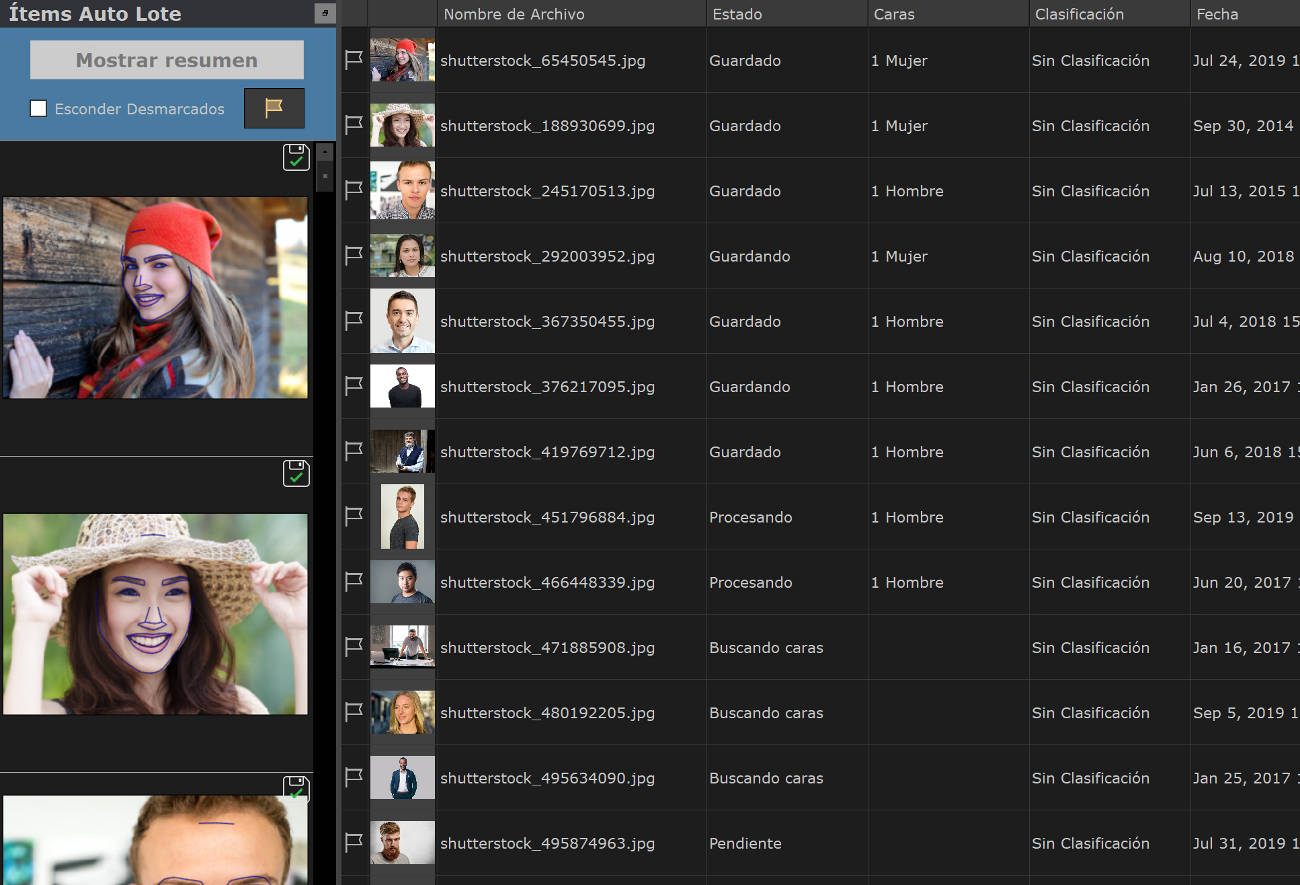The width and height of the screenshot is (1300, 885).
Task: Click Procesando status of shutterstock_451796884.jpg
Action: tap(751, 517)
